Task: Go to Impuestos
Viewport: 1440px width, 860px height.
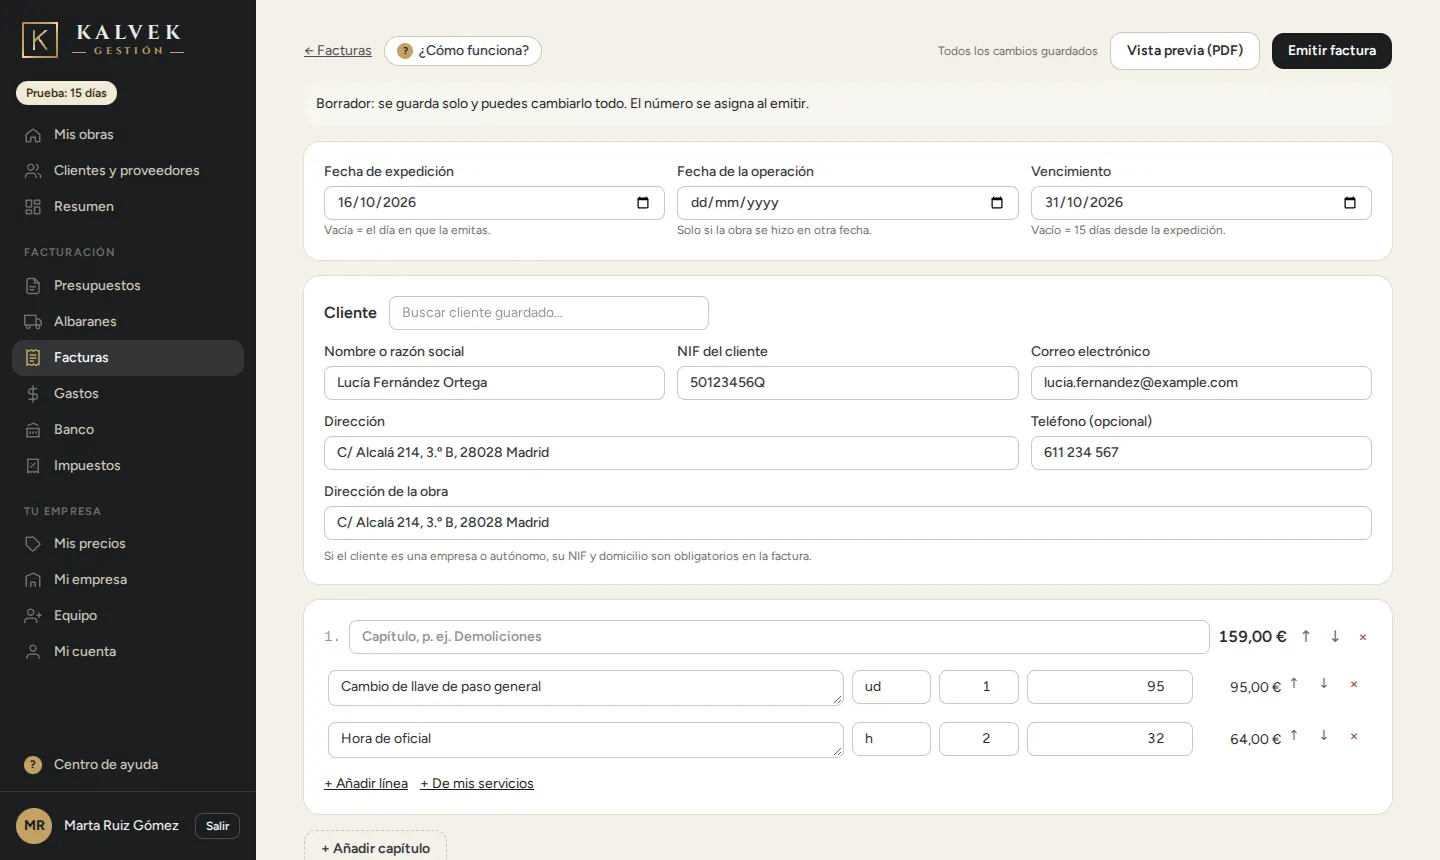Action: (x=128, y=466)
